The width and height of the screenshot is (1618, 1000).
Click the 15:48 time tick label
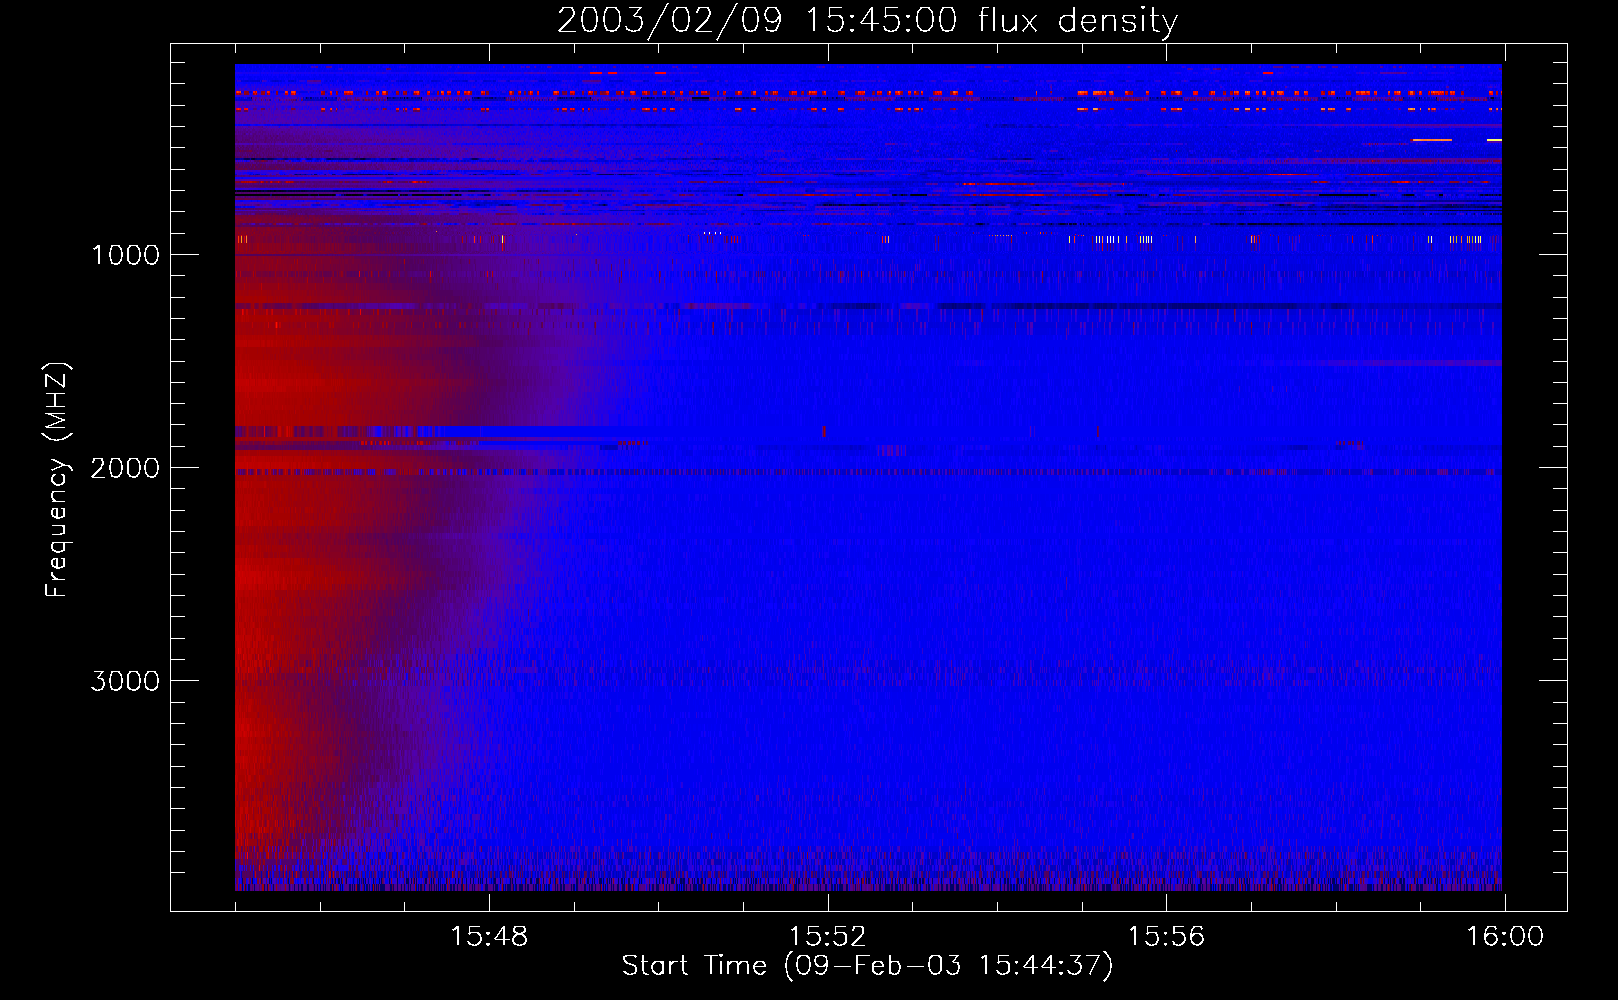(489, 937)
